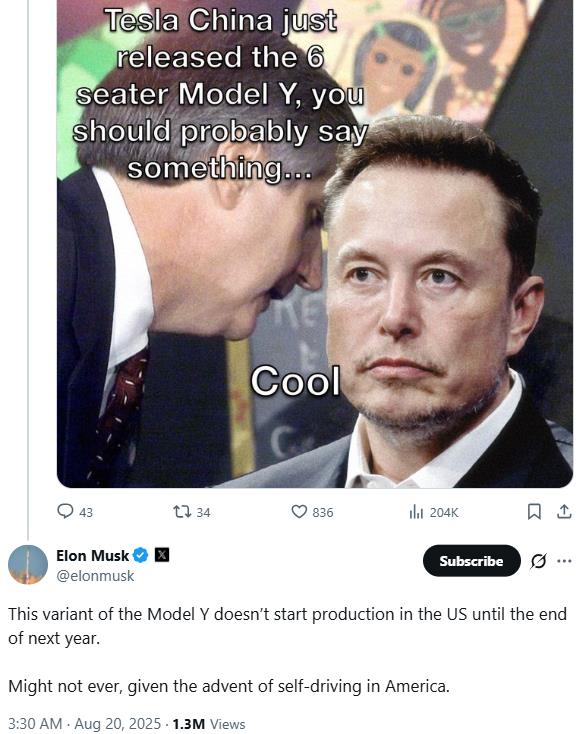The height and width of the screenshot is (734, 579).
Task: Click the share upload icon
Action: tap(564, 512)
